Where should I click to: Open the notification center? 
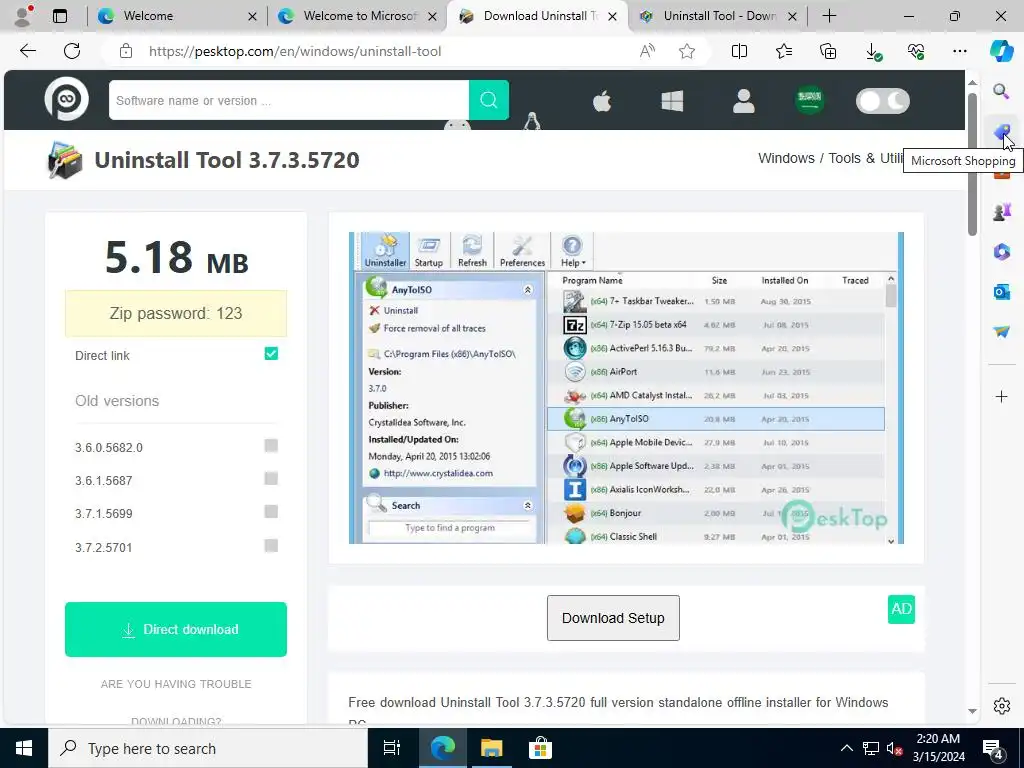tap(993, 748)
